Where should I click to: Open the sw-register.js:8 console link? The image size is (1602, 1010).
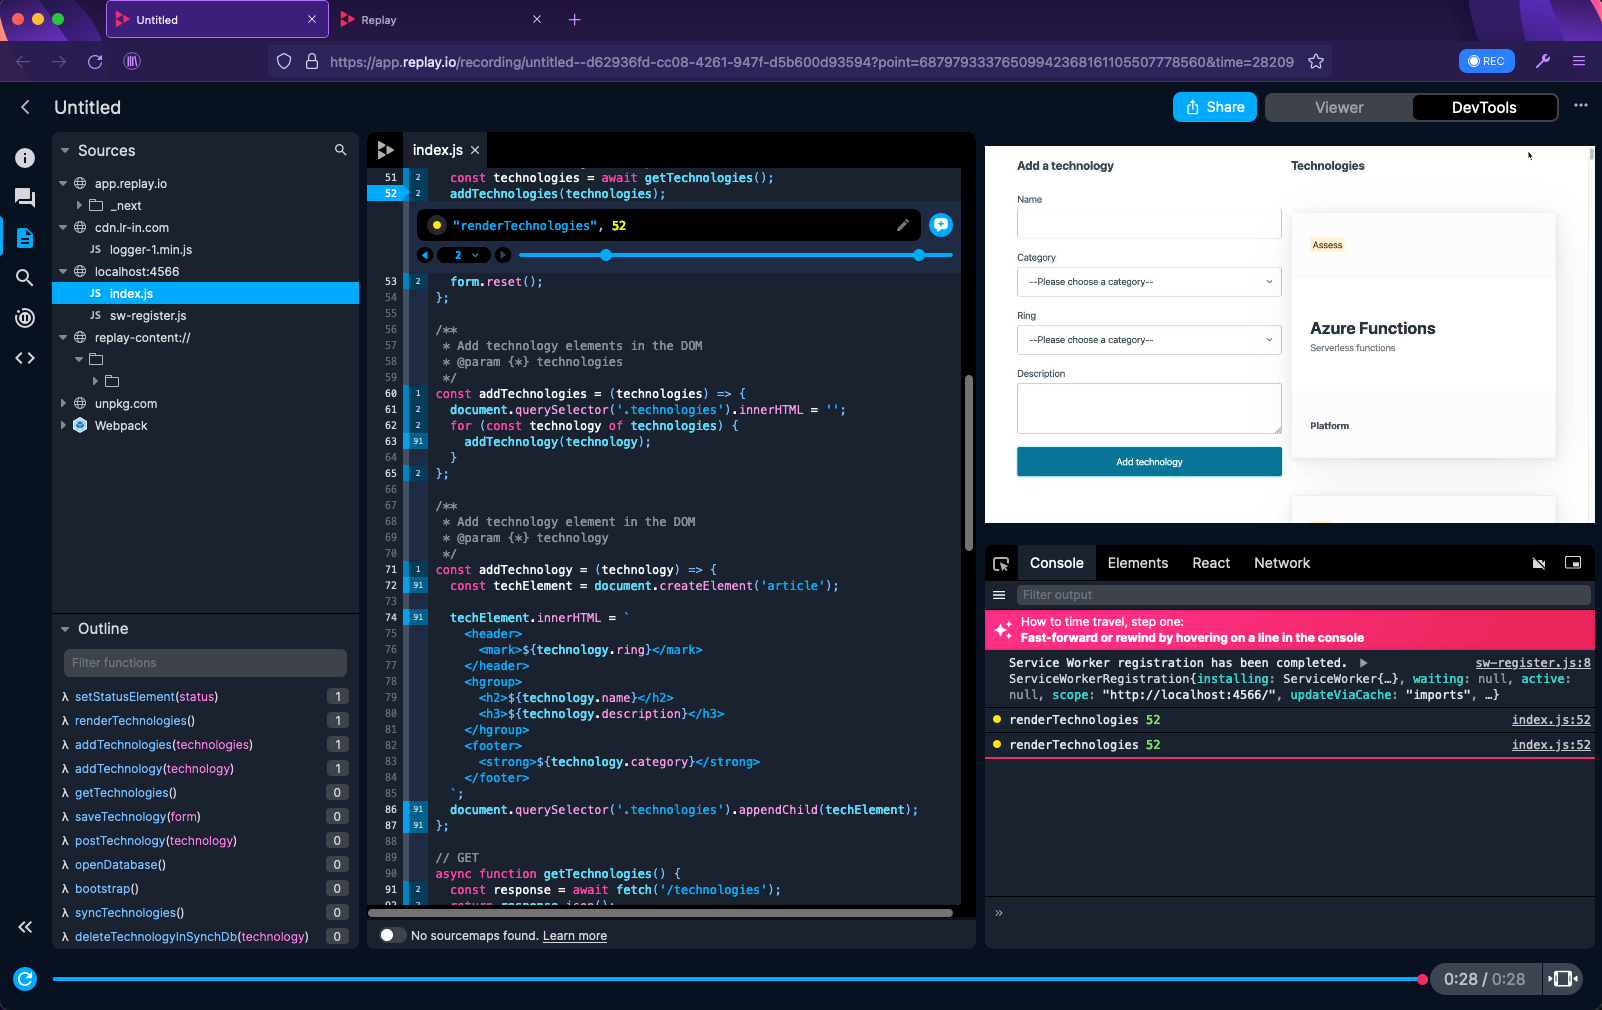(x=1533, y=663)
